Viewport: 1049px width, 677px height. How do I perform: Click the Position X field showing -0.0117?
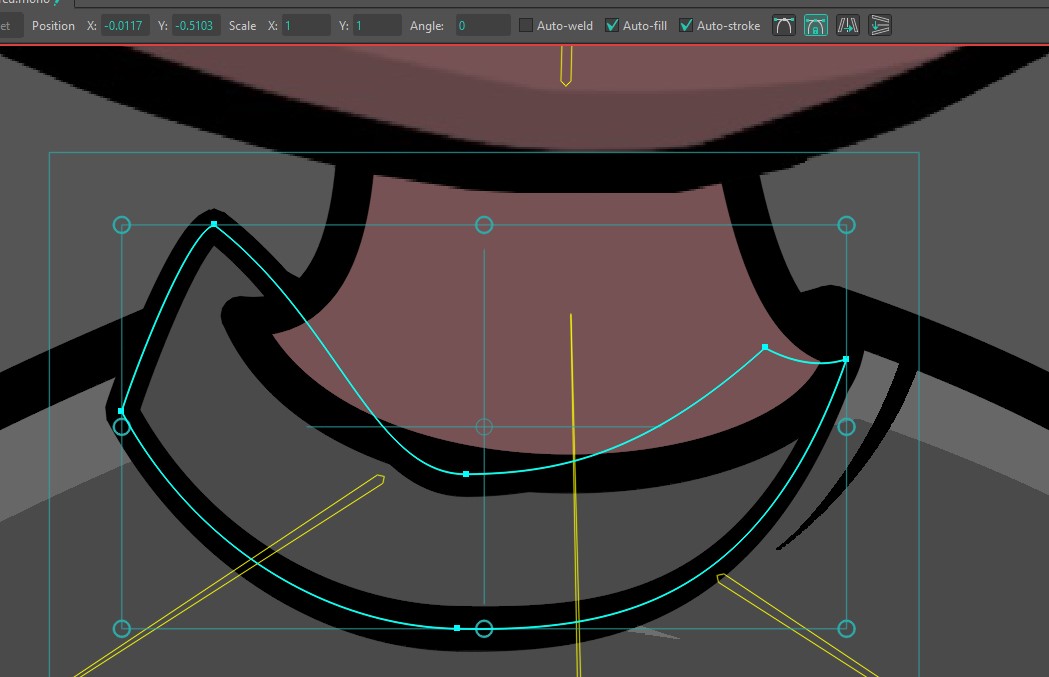click(125, 25)
